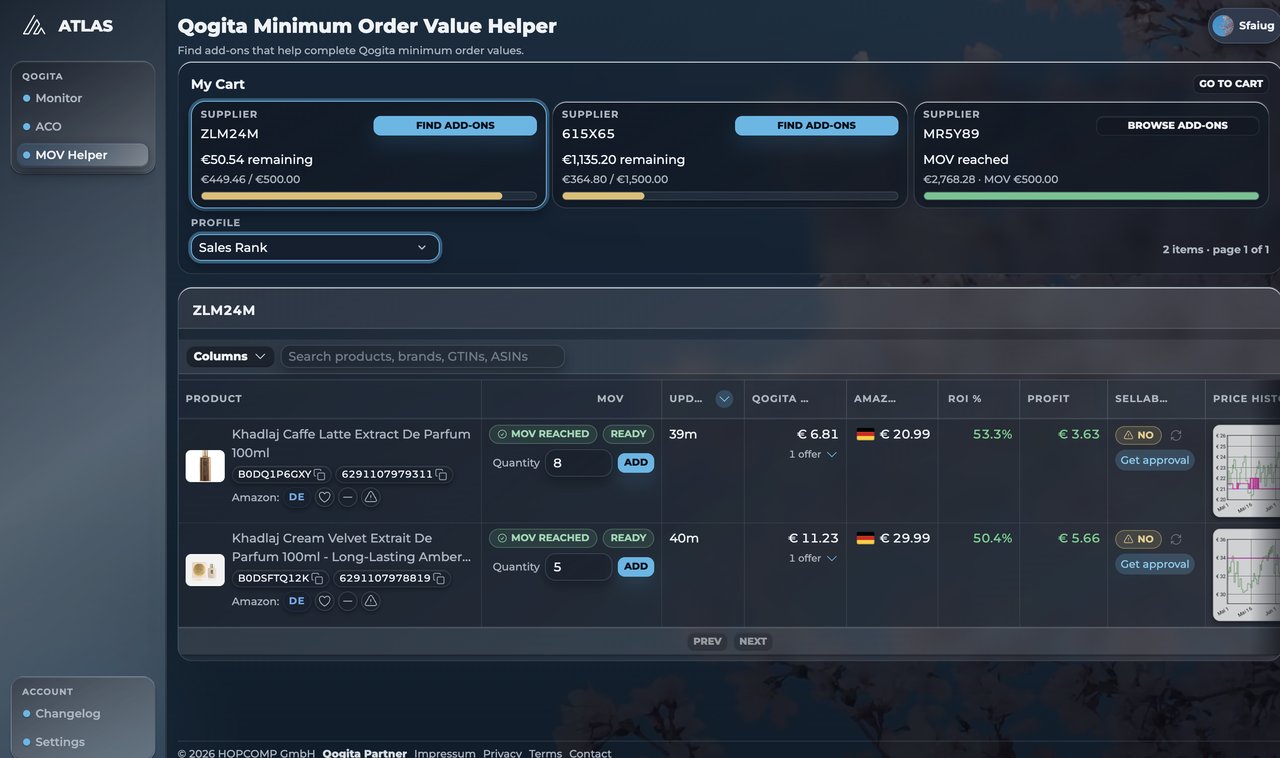The height and width of the screenshot is (758, 1280).
Task: Click the MOV REACHED badge in Cream Velvet row
Action: click(543, 538)
